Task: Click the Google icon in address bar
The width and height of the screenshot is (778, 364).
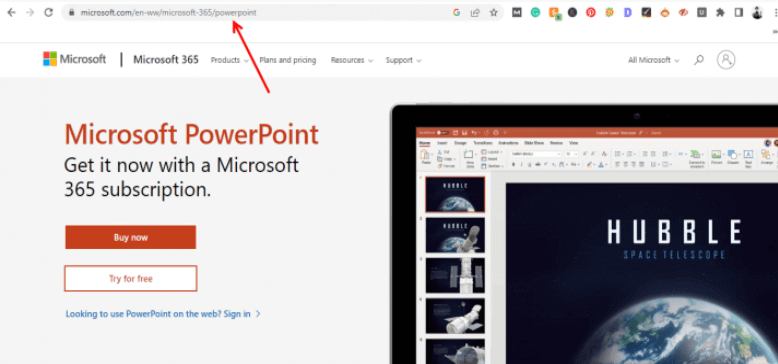Action: [456, 13]
